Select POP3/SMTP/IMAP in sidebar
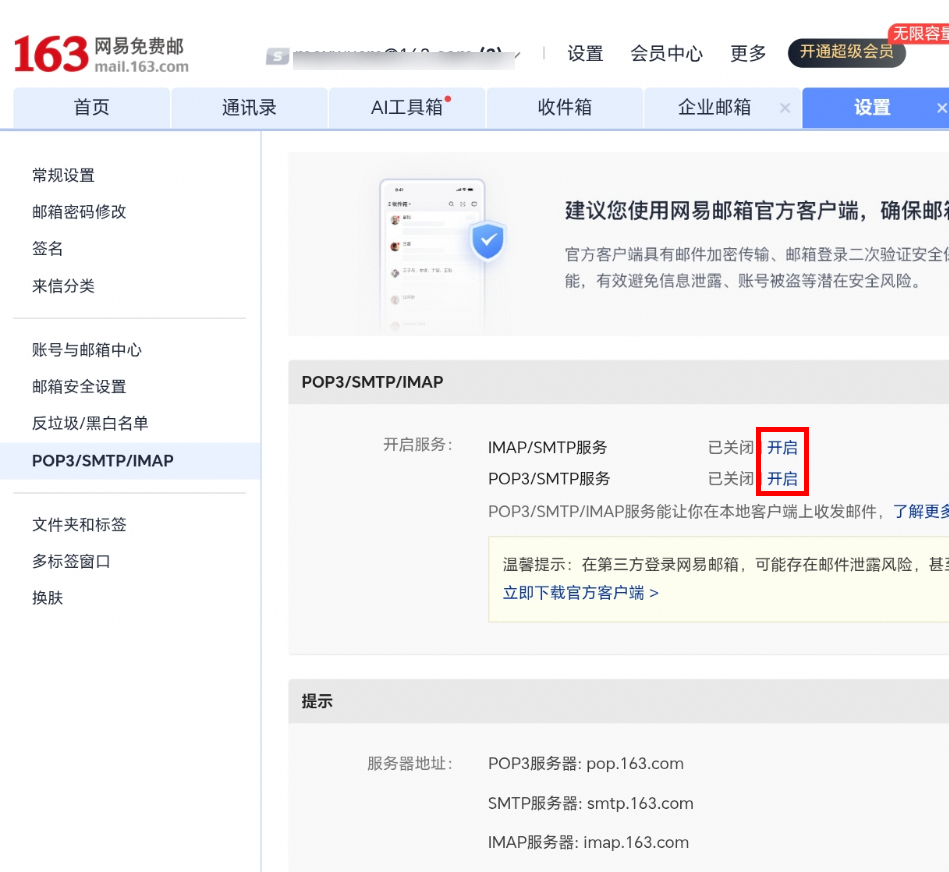The height and width of the screenshot is (872, 949). pyautogui.click(x=130, y=461)
